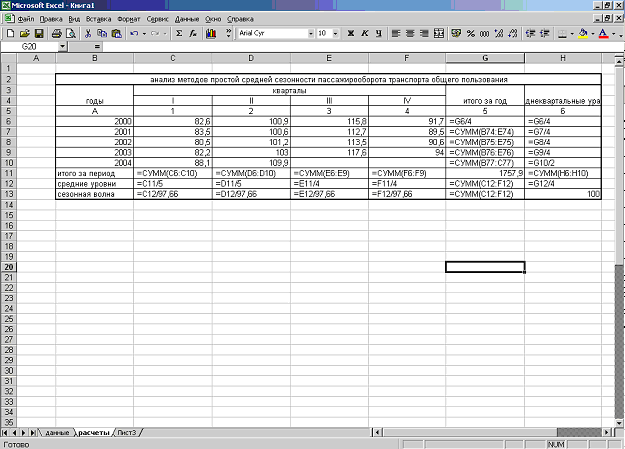Click the AutoSum sigma icon
Image resolution: width=625 pixels, height=449 pixels.
(x=178, y=33)
